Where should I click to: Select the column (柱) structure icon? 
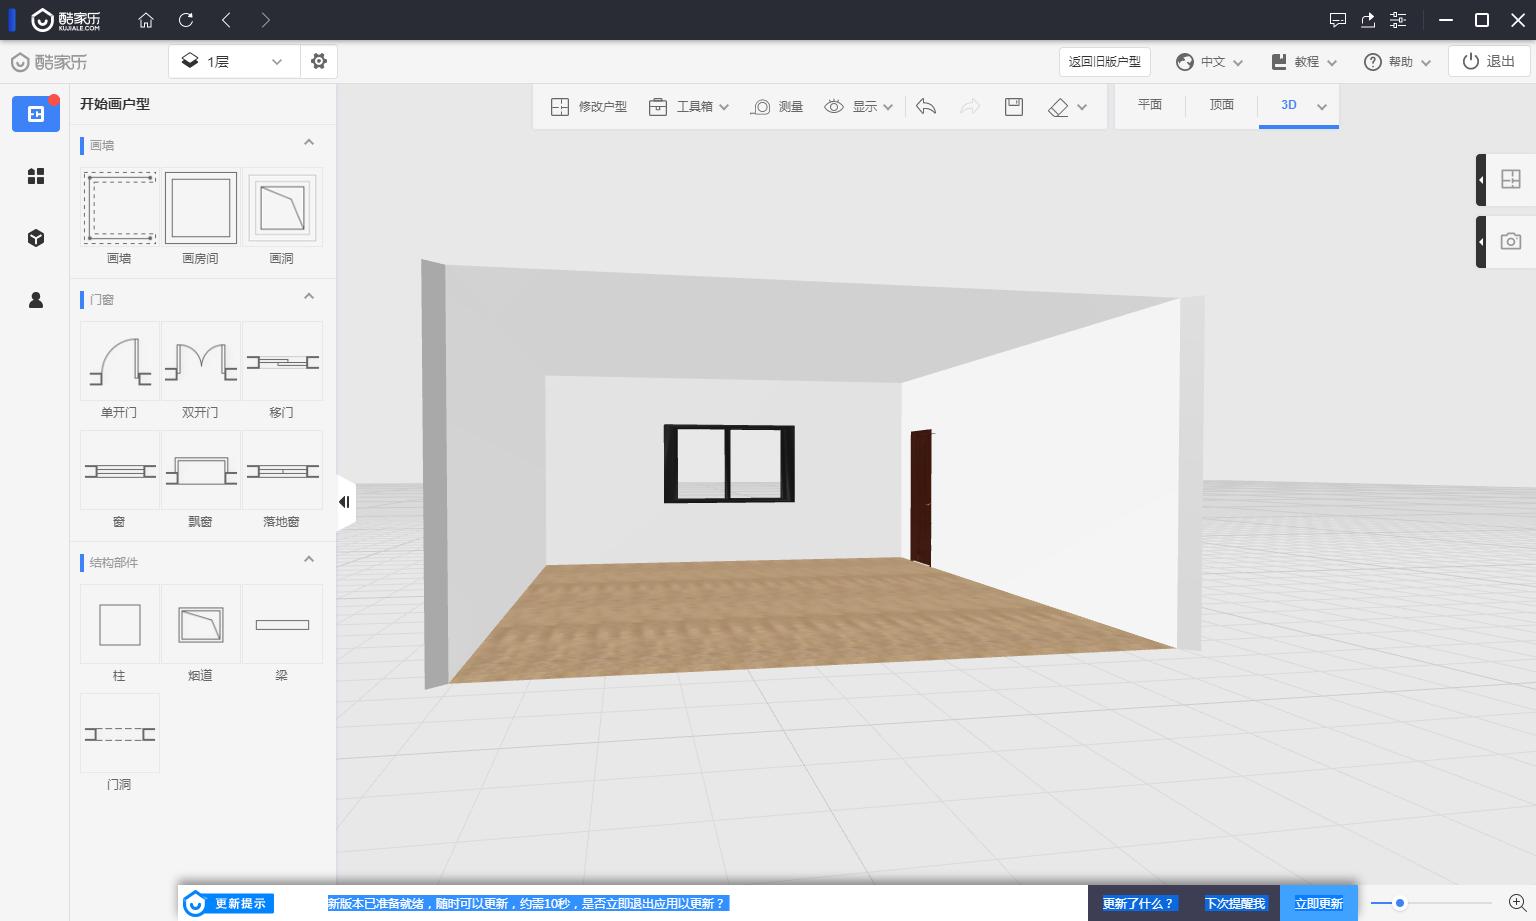(x=119, y=625)
